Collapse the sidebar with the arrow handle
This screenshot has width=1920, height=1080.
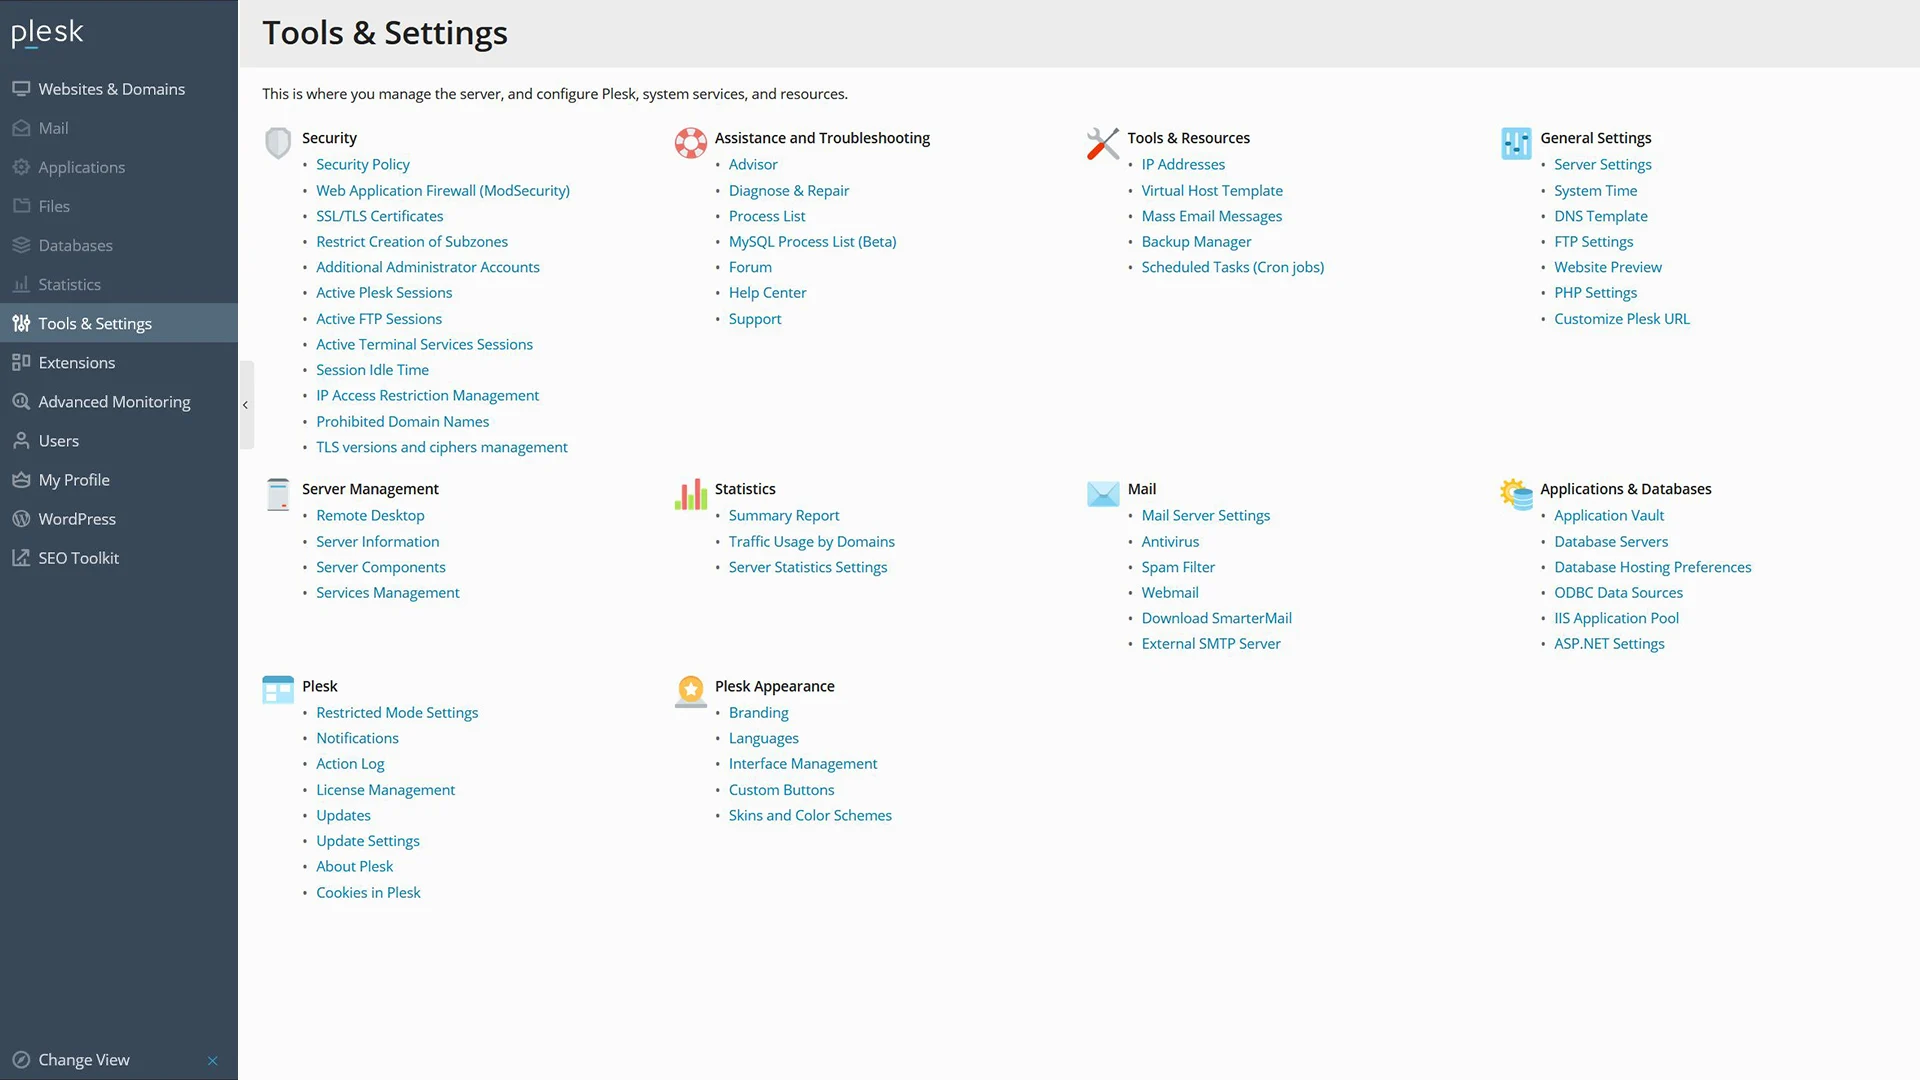[x=246, y=405]
